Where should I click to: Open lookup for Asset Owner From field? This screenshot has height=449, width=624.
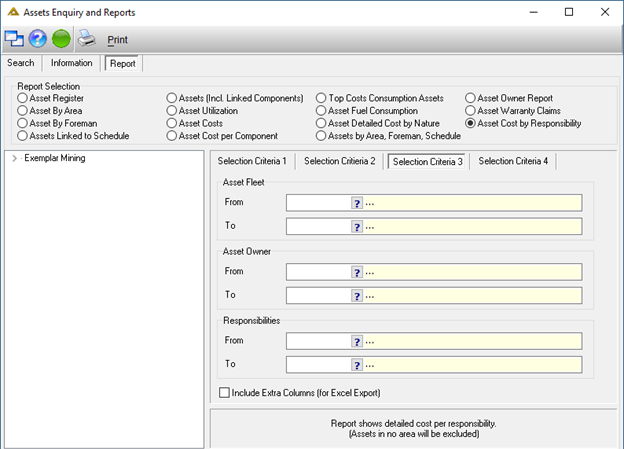357,273
